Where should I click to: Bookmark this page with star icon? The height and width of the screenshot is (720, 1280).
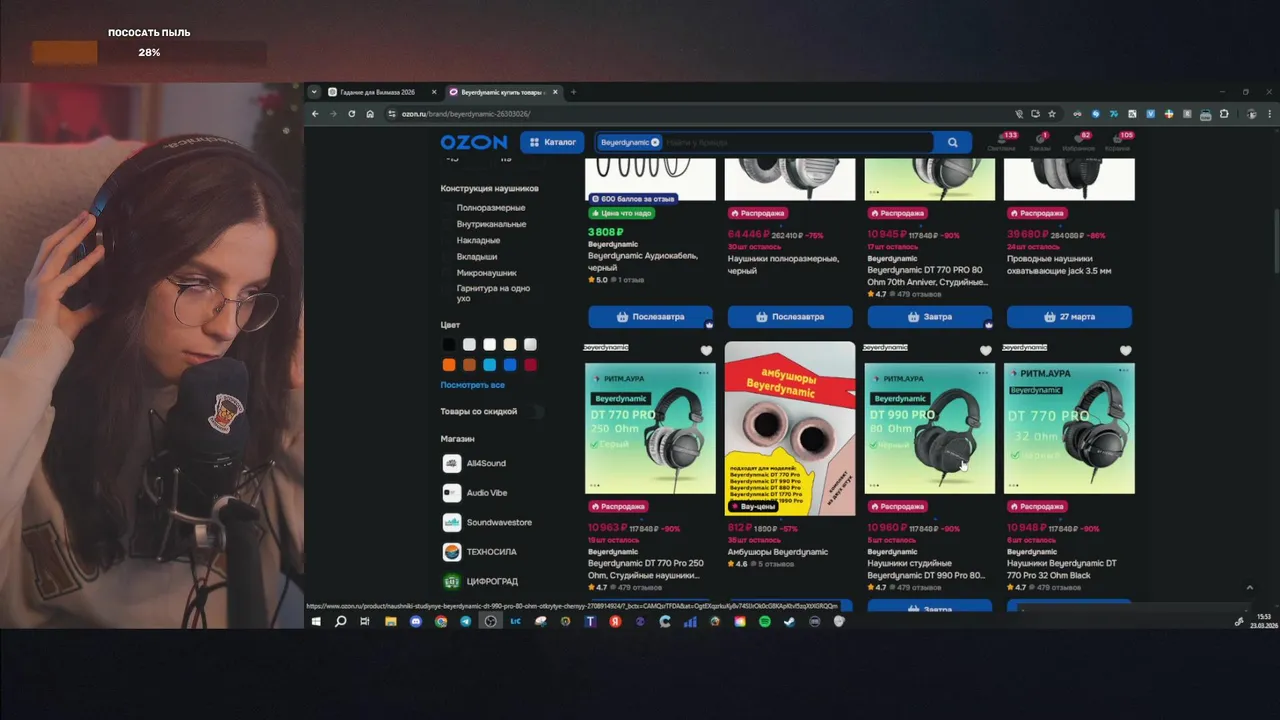pyautogui.click(x=1052, y=114)
